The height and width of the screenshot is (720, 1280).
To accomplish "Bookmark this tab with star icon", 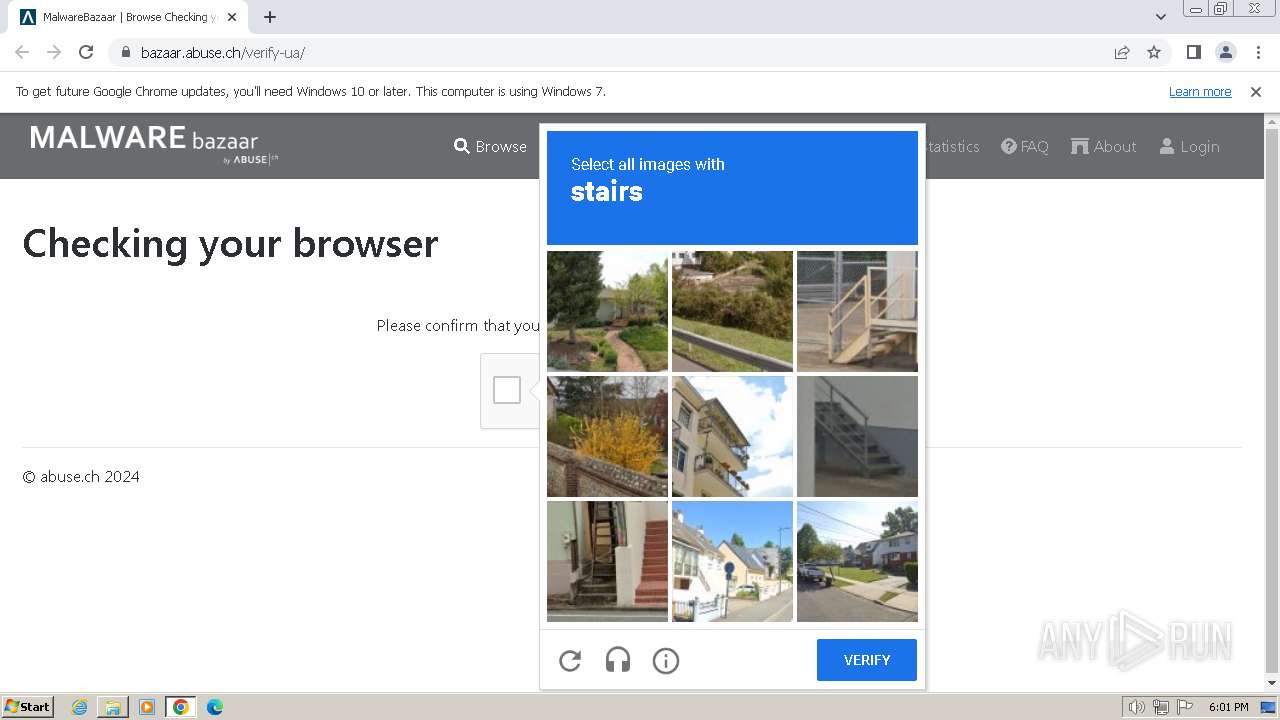I will (1154, 52).
